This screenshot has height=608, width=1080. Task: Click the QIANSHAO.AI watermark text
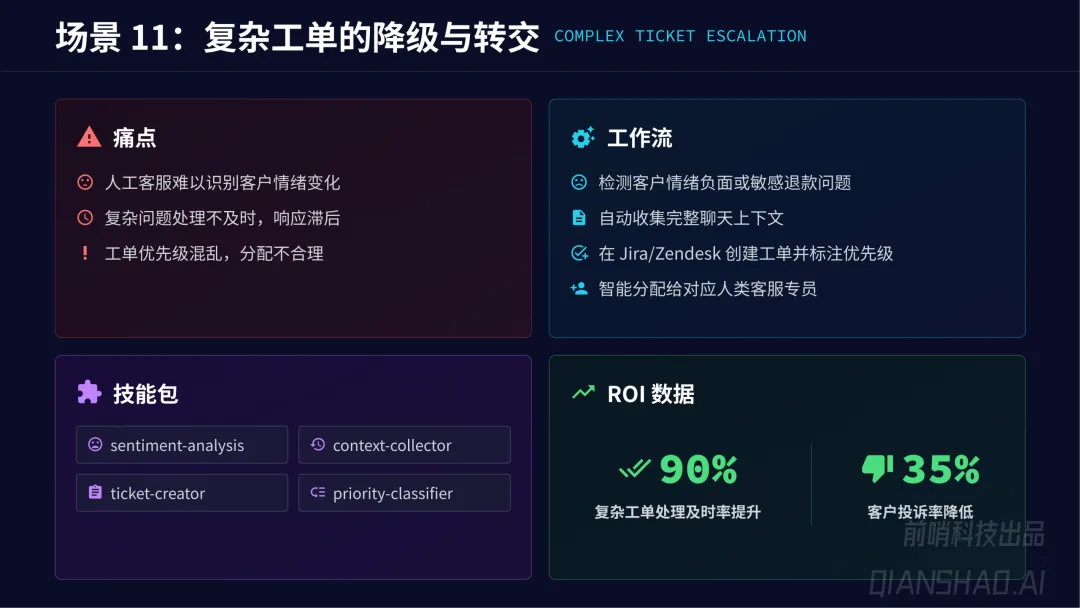(x=956, y=582)
